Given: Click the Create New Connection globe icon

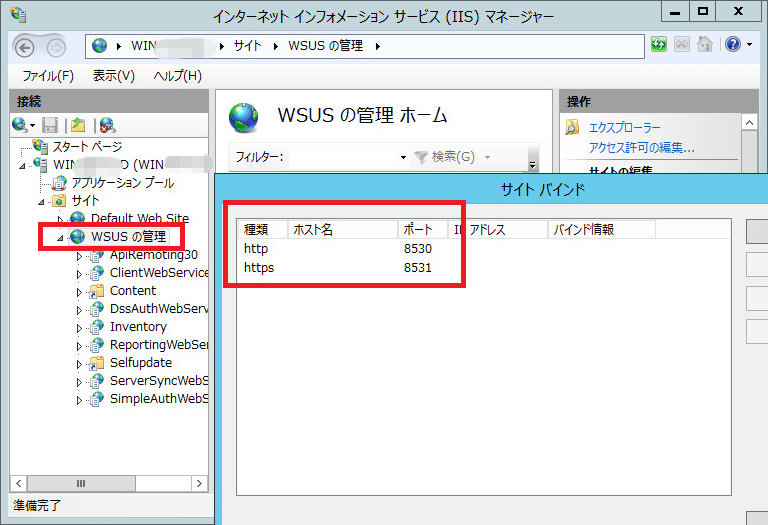Looking at the screenshot, I should (20, 125).
